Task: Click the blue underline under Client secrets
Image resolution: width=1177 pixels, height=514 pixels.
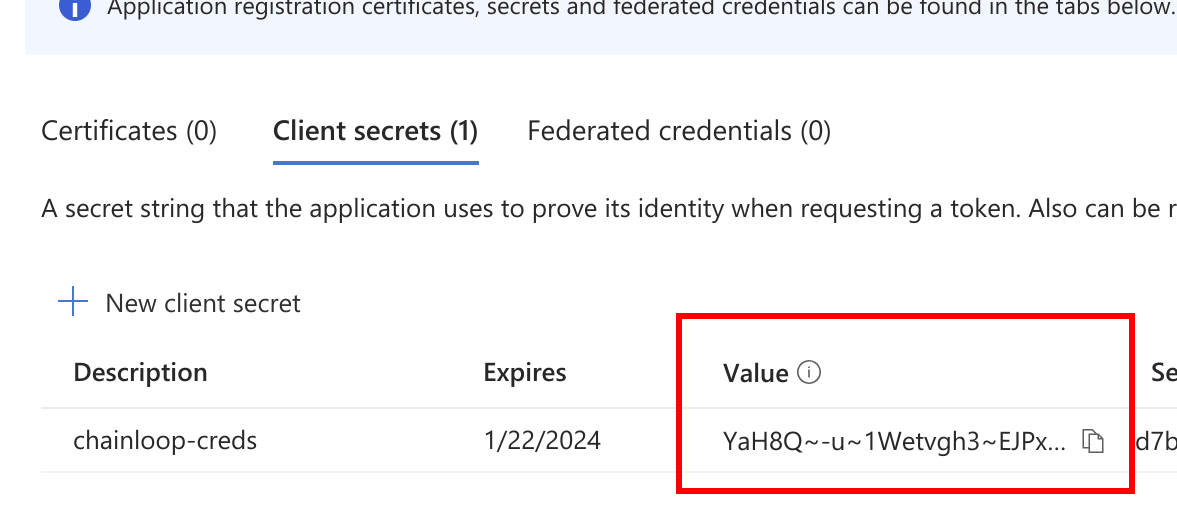Action: [375, 162]
